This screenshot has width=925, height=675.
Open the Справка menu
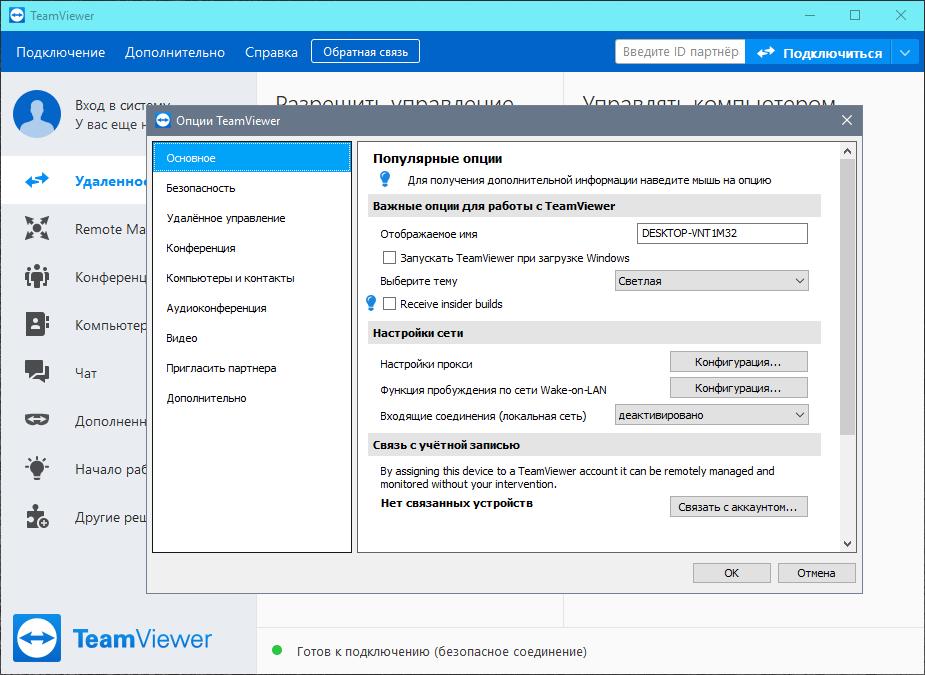pos(271,52)
